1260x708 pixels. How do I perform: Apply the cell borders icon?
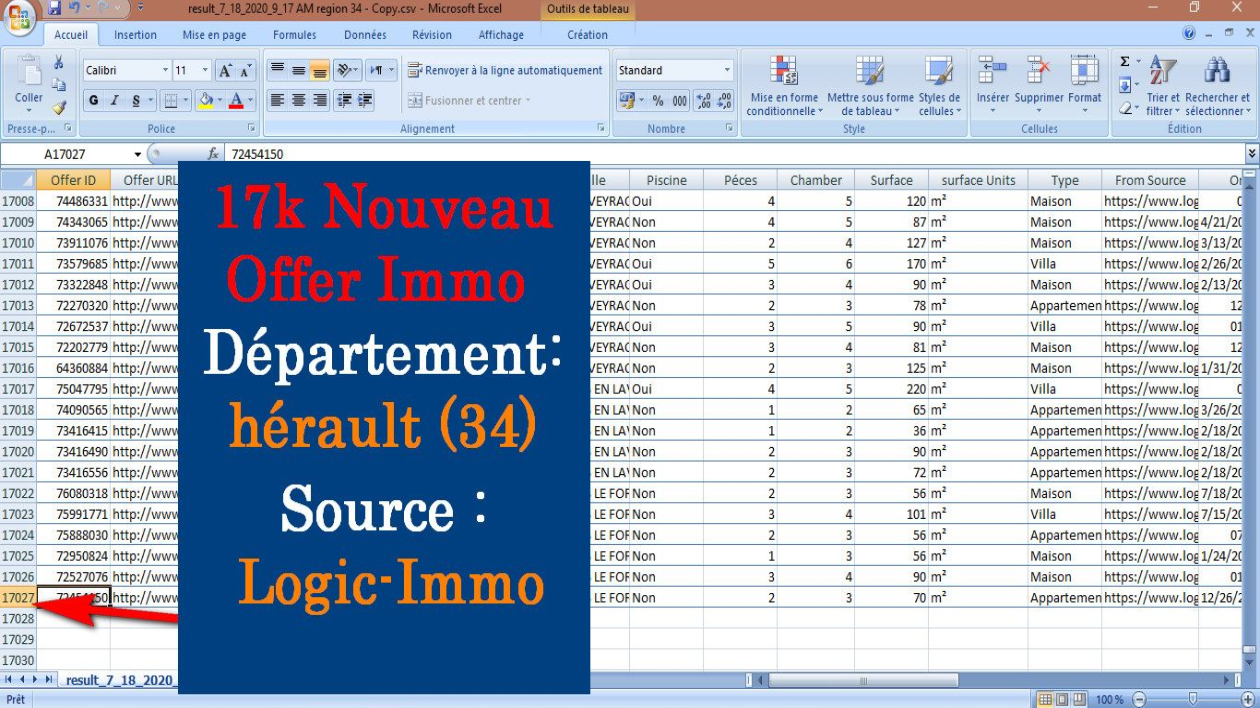[x=171, y=100]
